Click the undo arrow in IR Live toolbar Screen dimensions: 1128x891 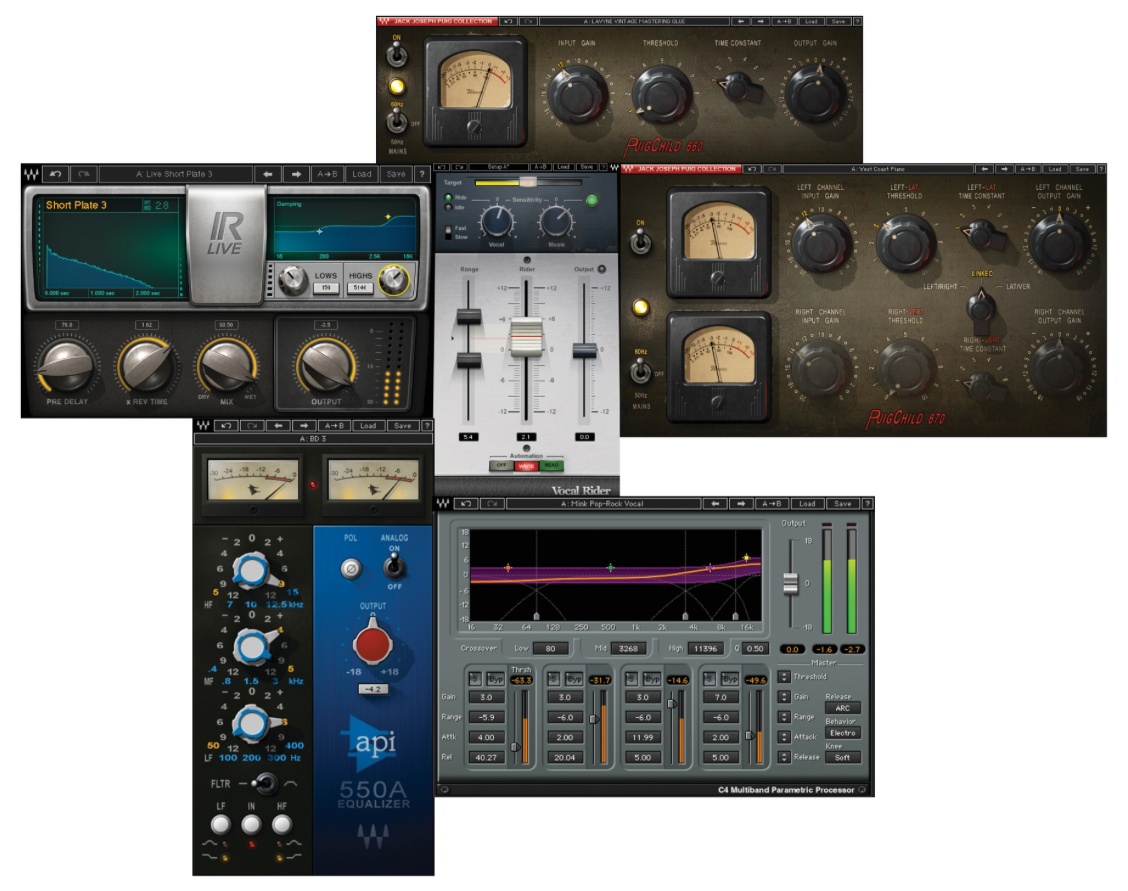point(57,174)
